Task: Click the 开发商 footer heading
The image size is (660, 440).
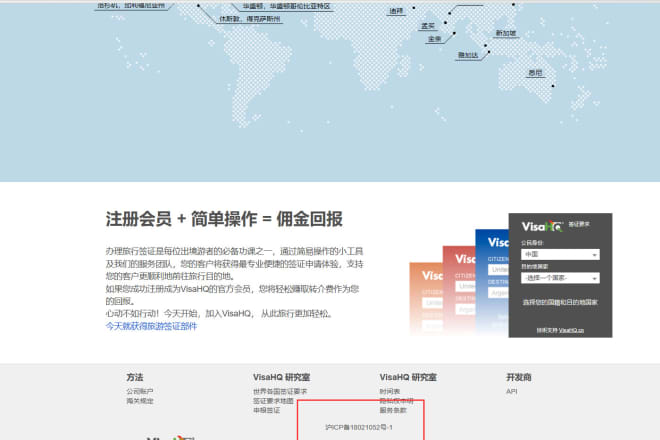Action: [x=519, y=377]
